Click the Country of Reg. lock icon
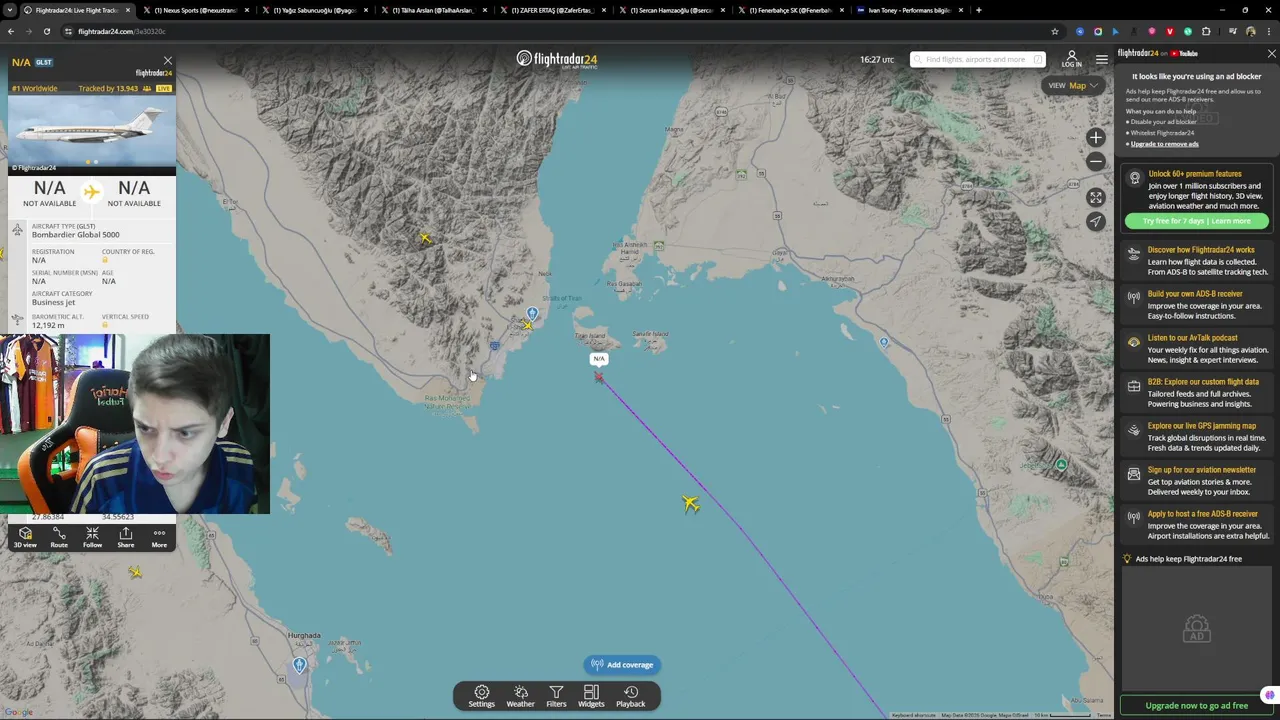Viewport: 1280px width, 720px height. pos(105,260)
